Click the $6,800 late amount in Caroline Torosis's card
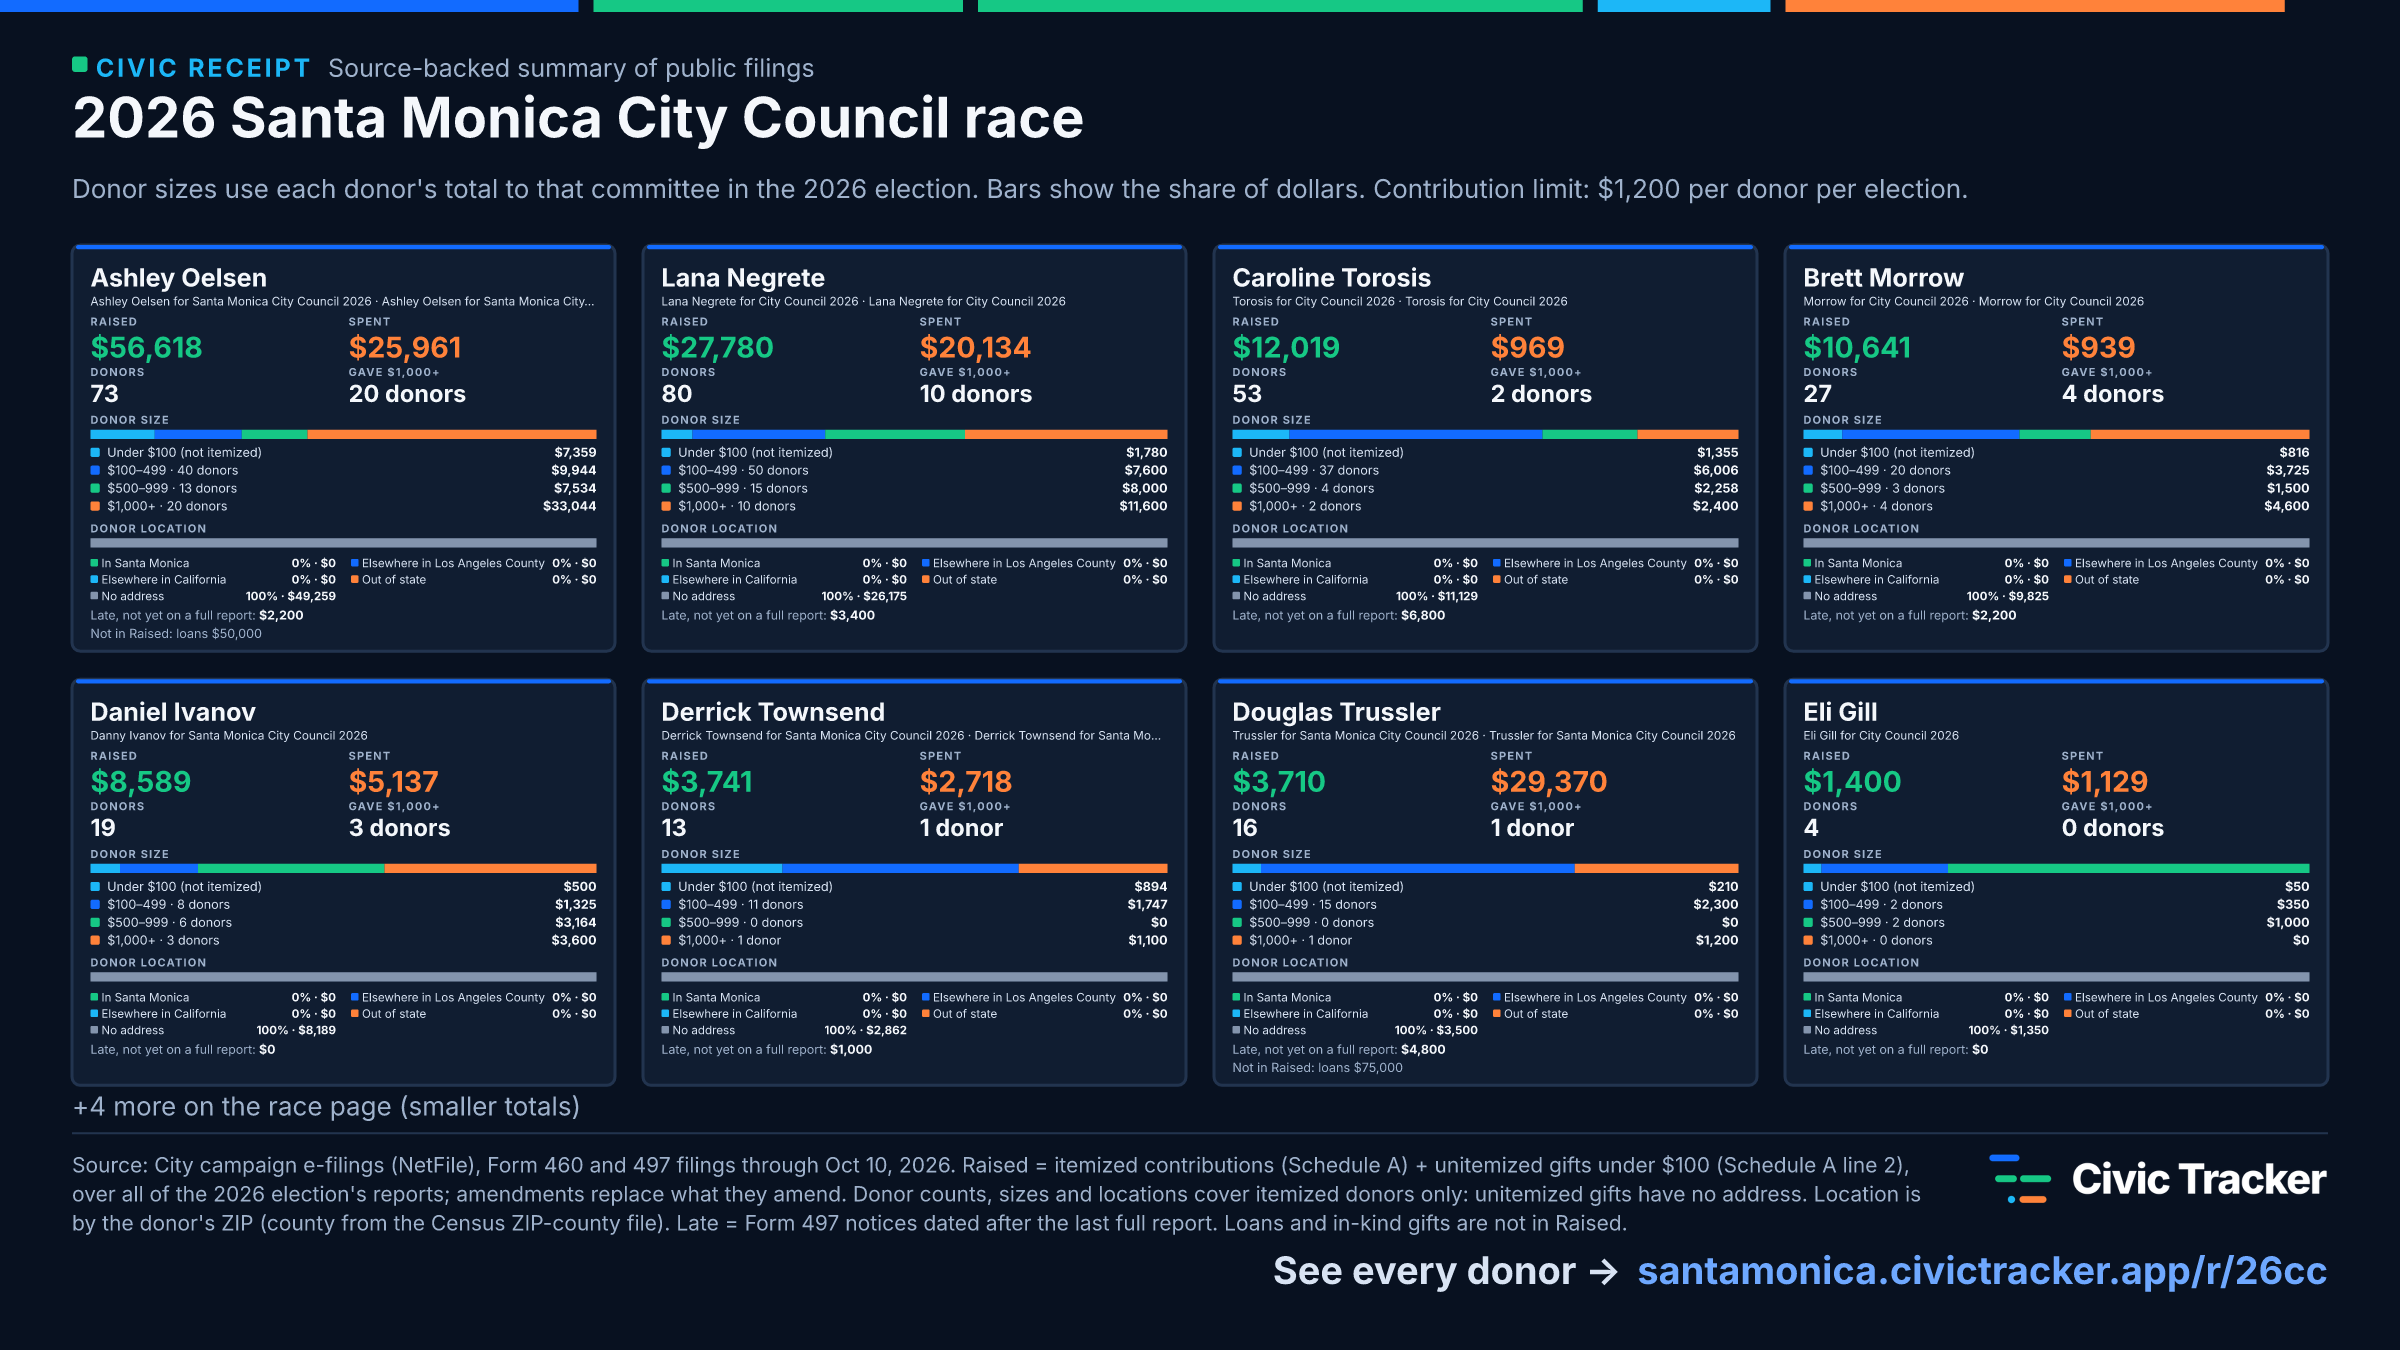 [1422, 616]
